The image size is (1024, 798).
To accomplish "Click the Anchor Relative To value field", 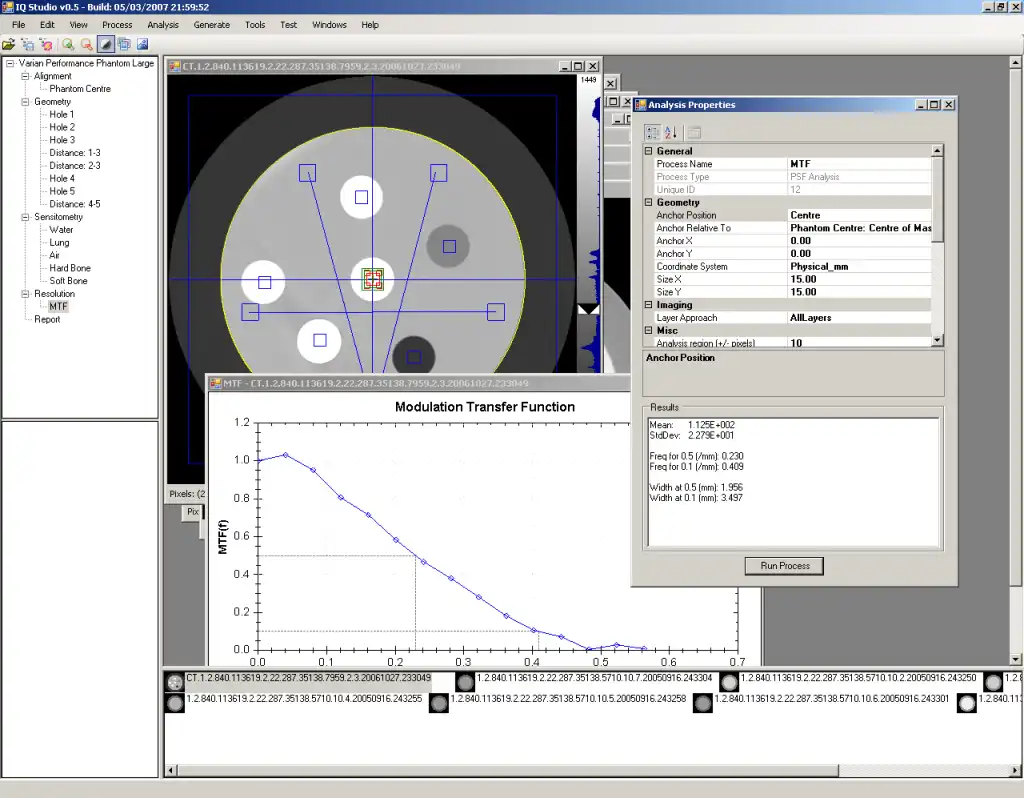I will point(860,228).
